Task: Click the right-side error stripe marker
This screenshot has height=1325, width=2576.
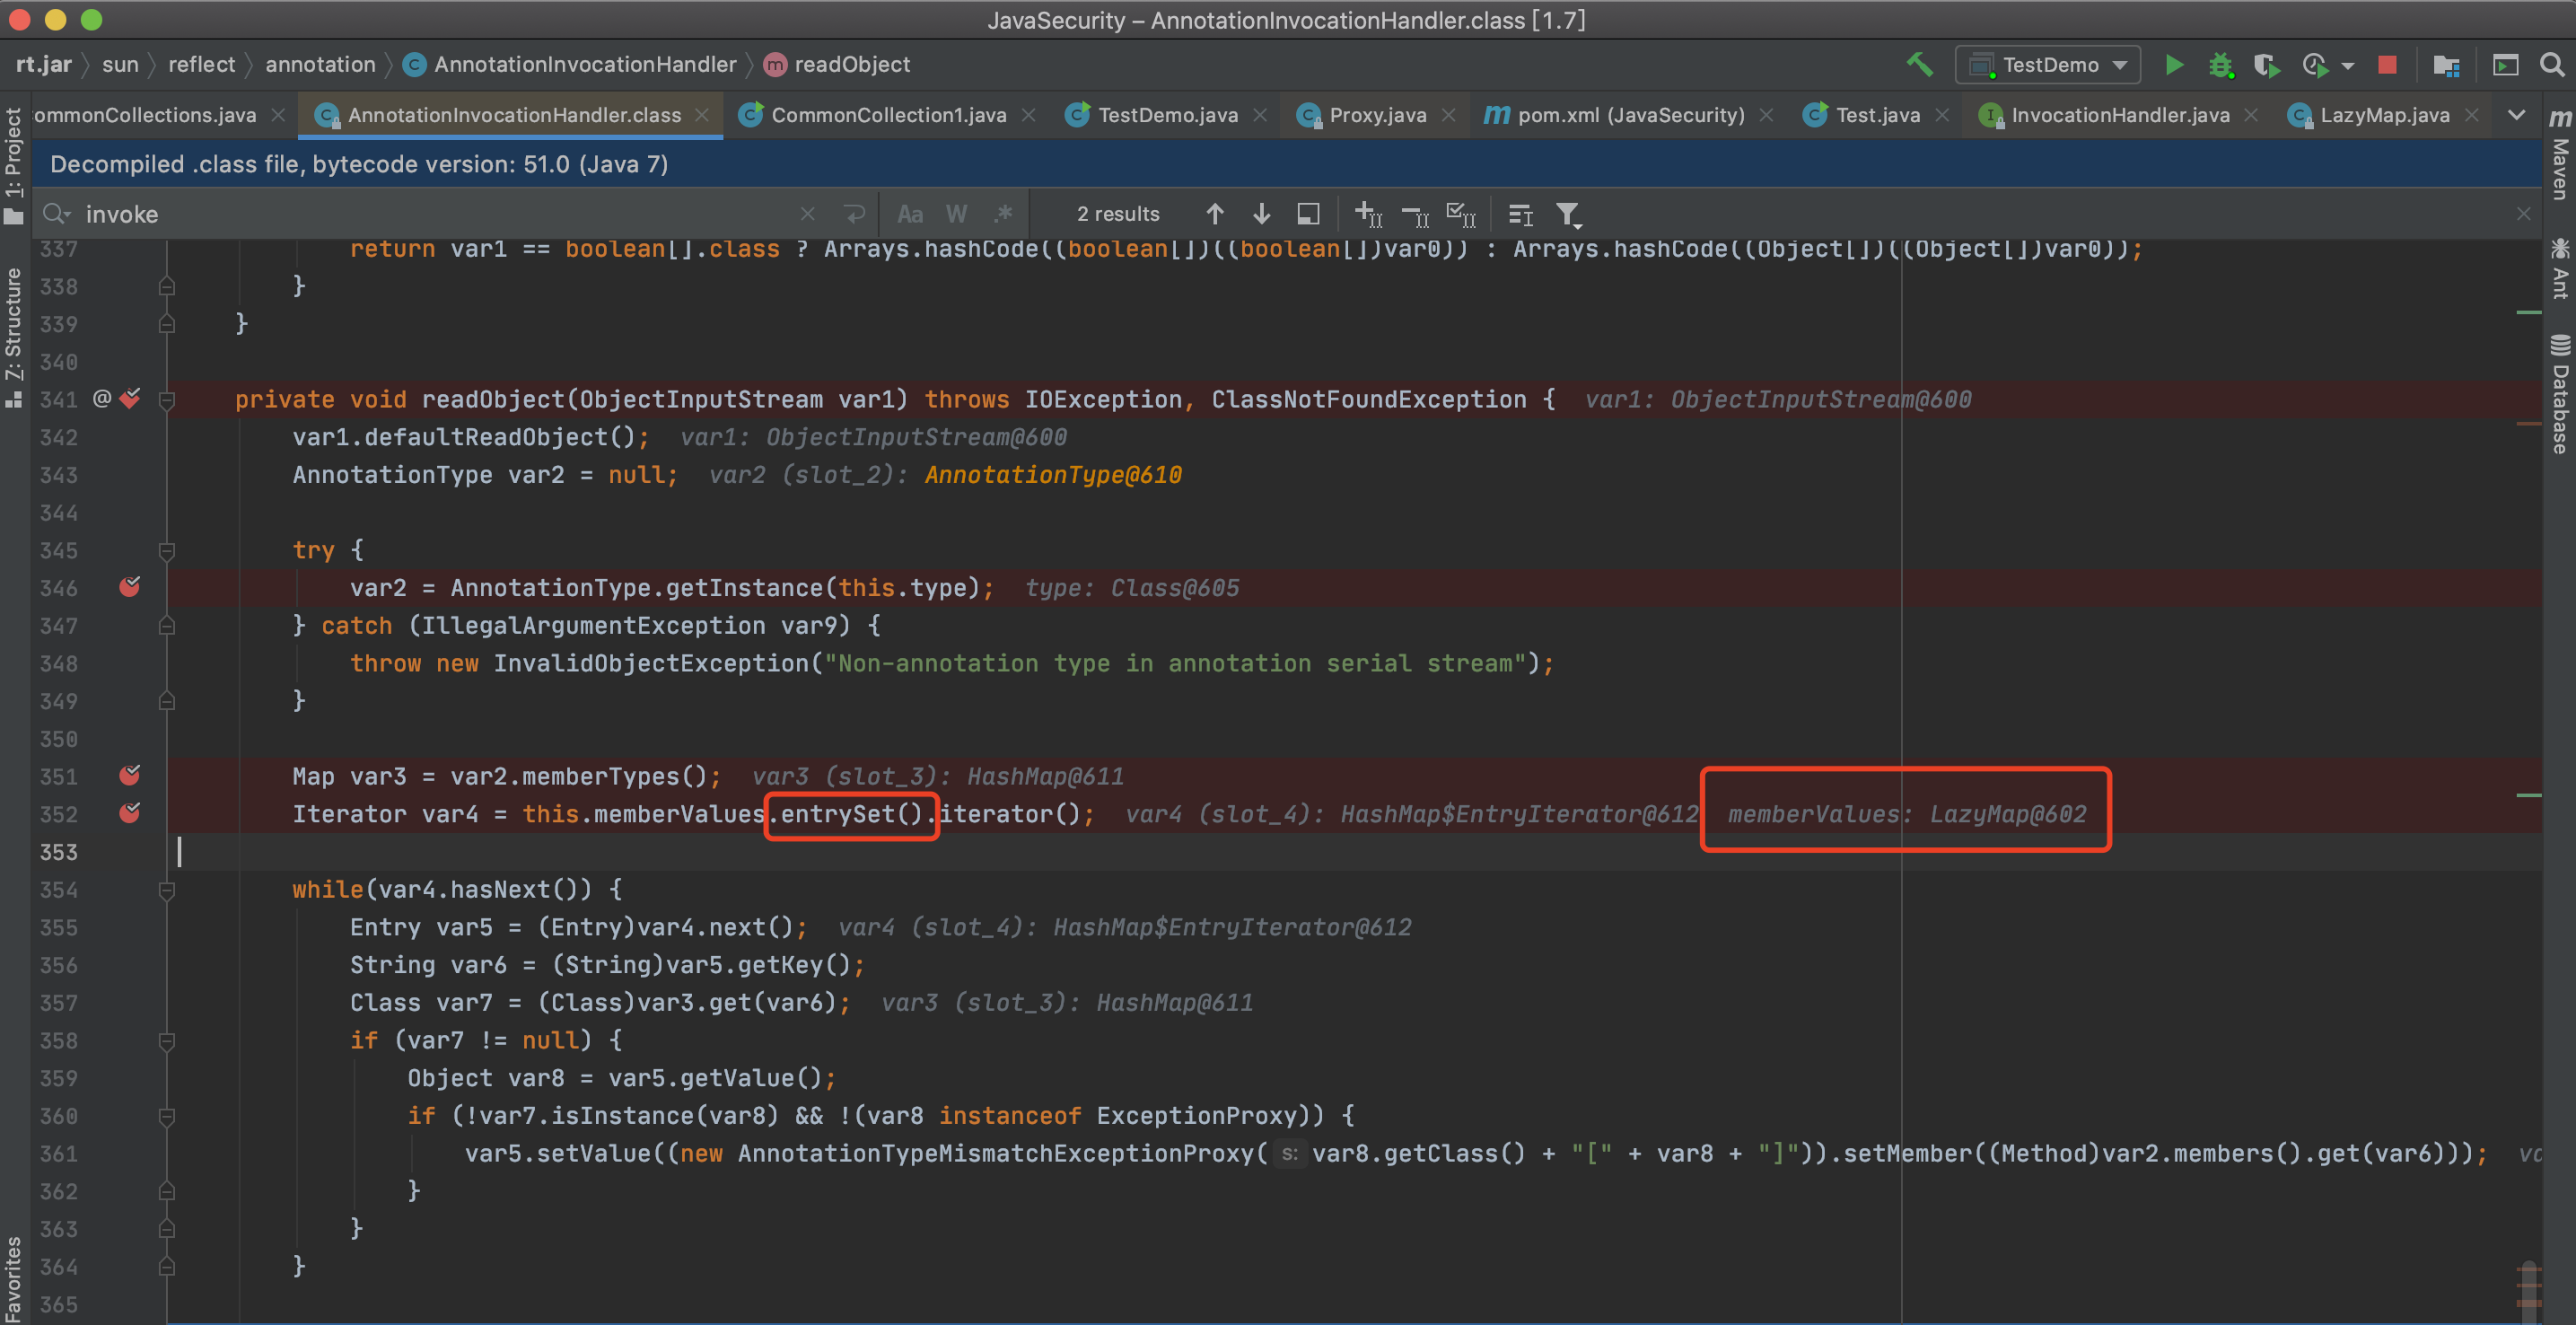Action: click(2528, 424)
